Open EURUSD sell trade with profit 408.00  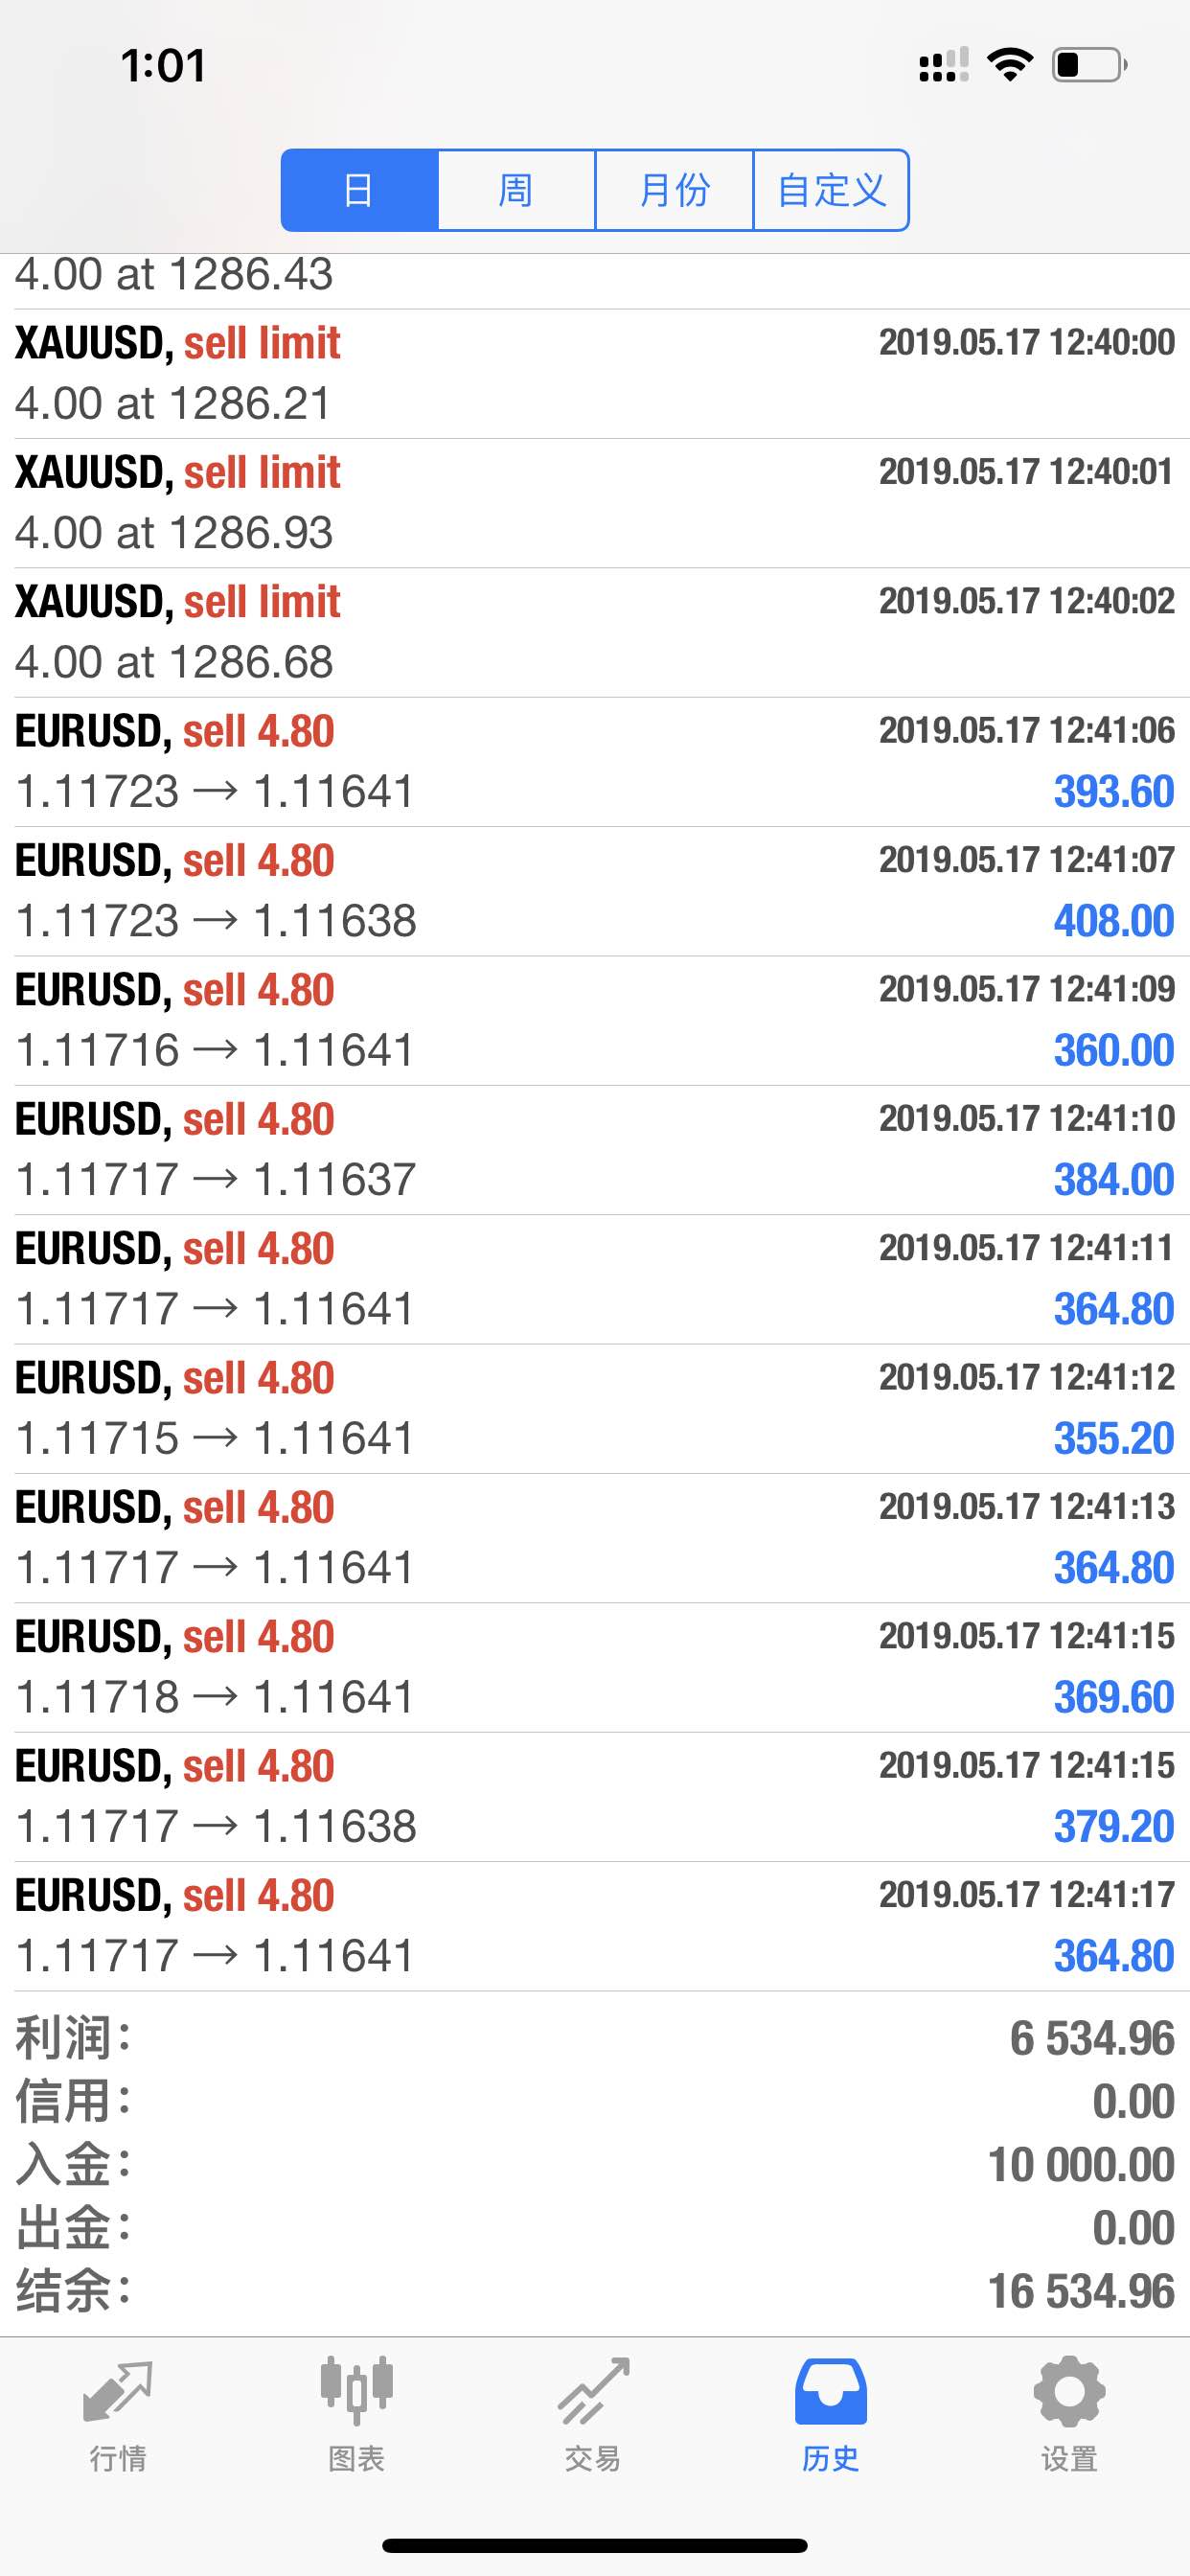[x=595, y=891]
